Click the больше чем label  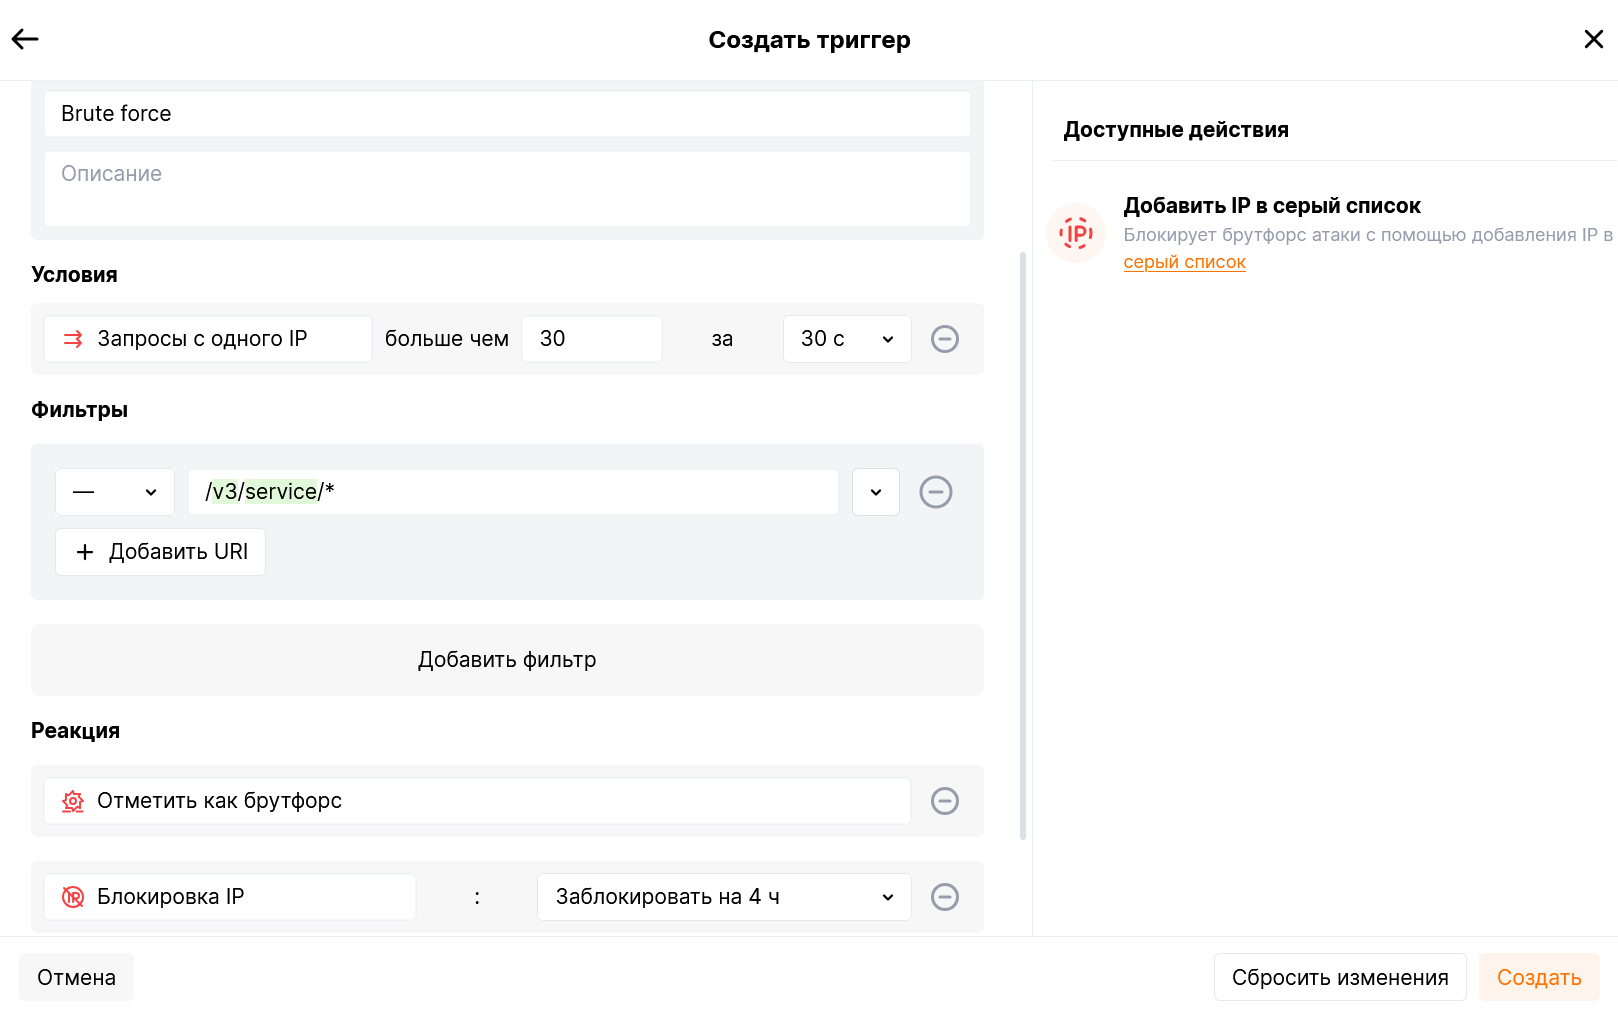coord(447,339)
